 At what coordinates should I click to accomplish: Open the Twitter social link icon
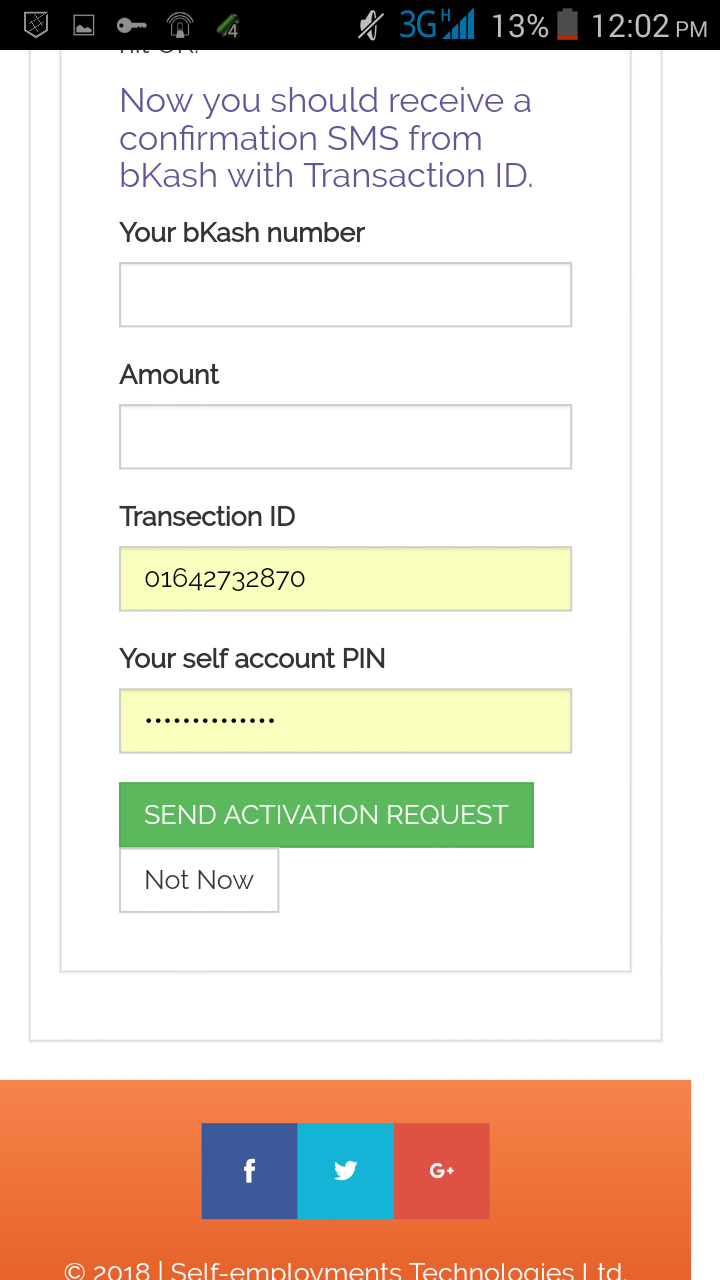click(x=345, y=1171)
